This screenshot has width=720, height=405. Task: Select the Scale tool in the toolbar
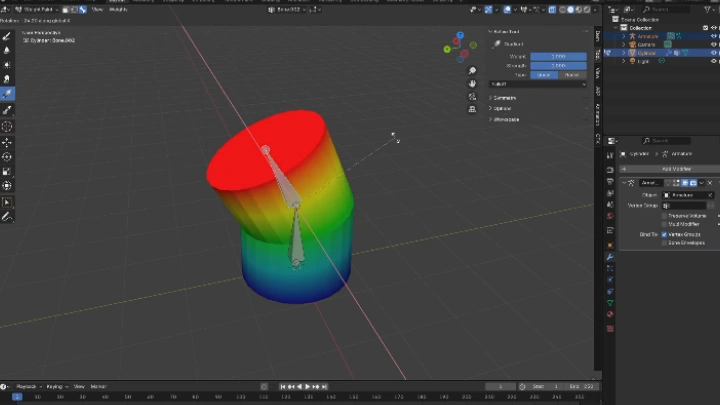[x=7, y=171]
